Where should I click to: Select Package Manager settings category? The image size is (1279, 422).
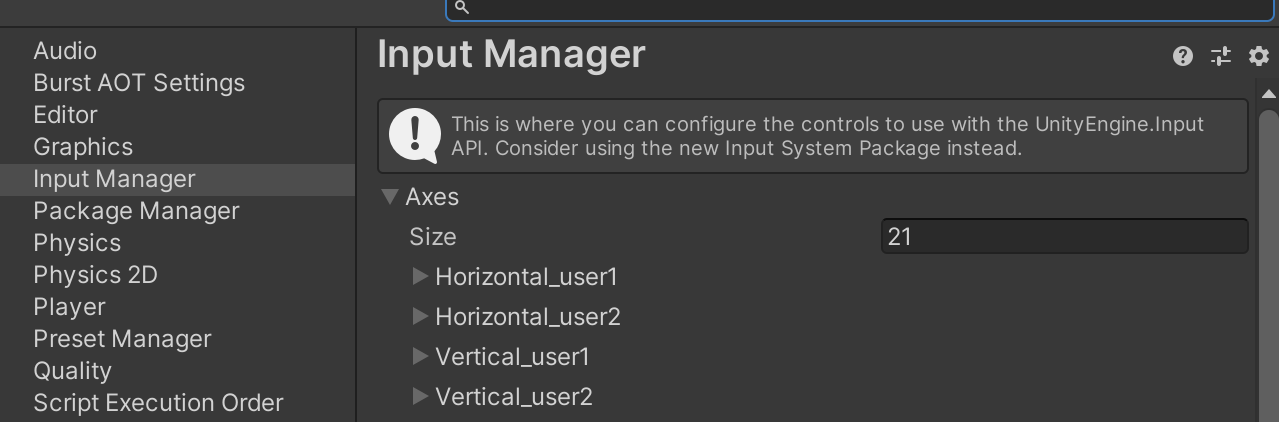tap(136, 211)
